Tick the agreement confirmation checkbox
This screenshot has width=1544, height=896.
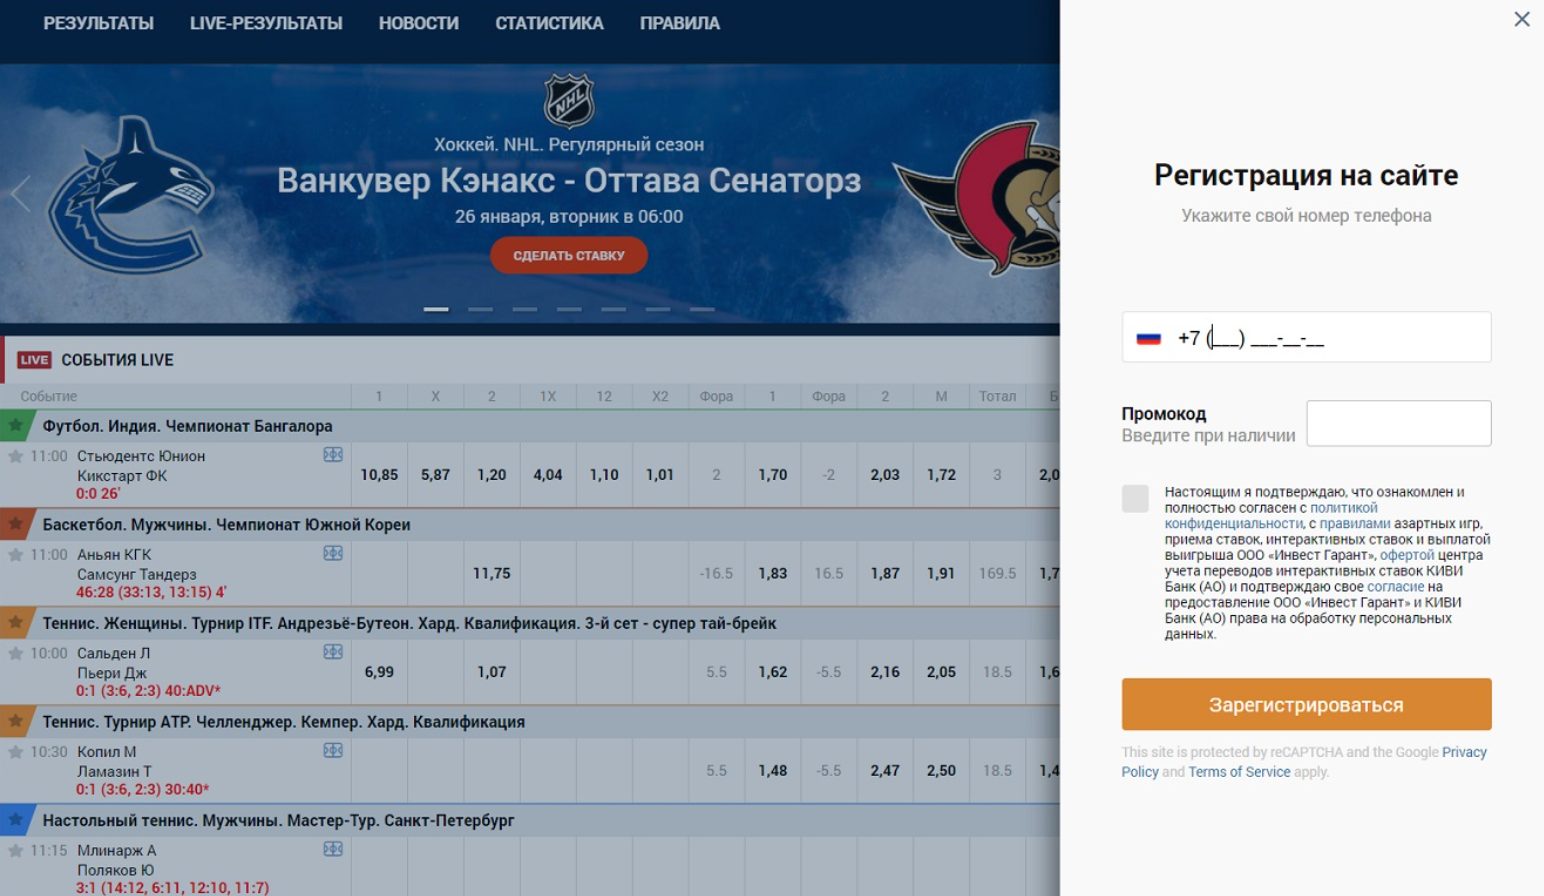point(1135,499)
